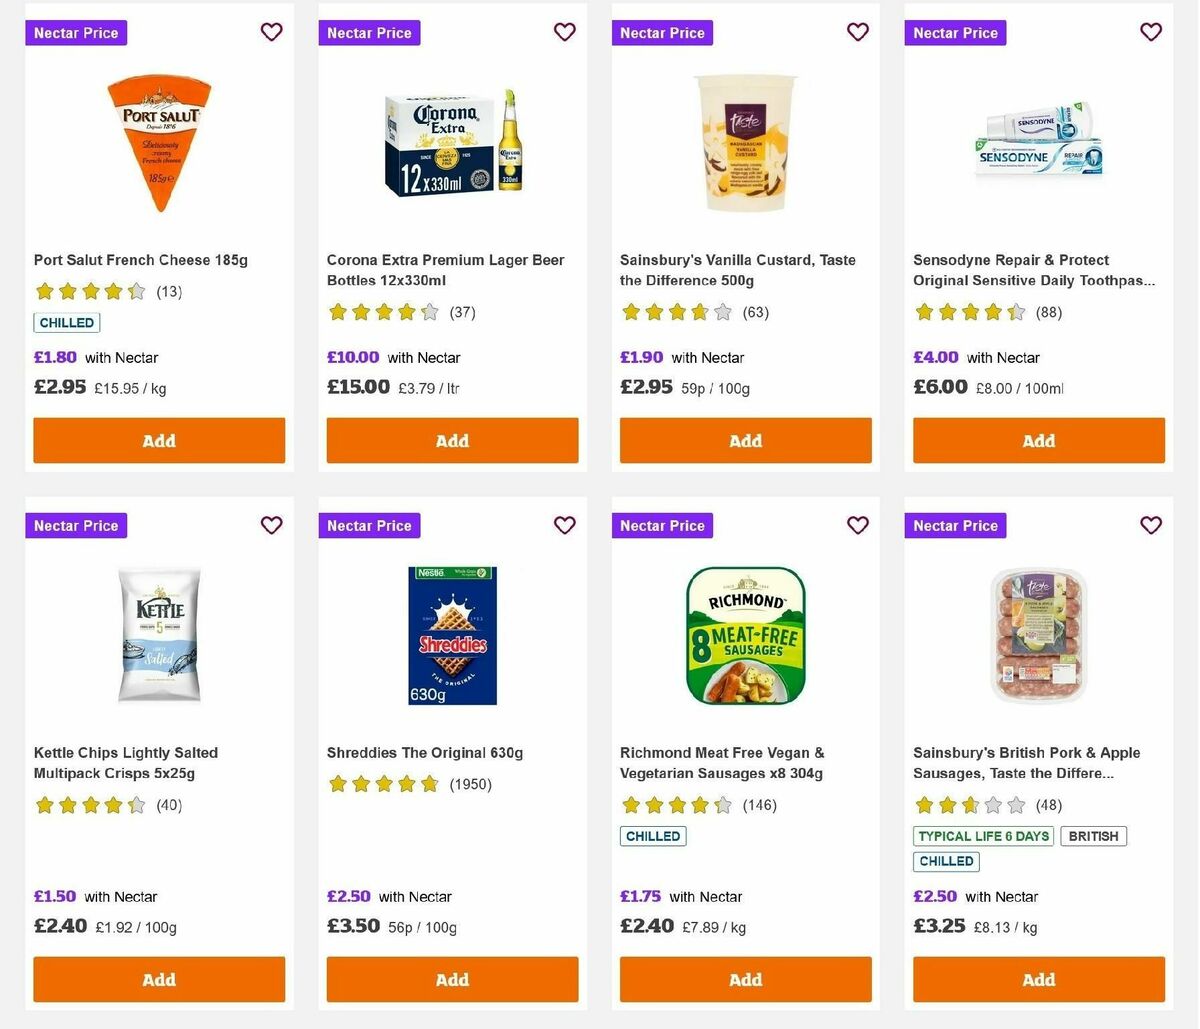Favourite the Richmond Meat Free Sausages
The height and width of the screenshot is (1029, 1200).
coord(857,525)
